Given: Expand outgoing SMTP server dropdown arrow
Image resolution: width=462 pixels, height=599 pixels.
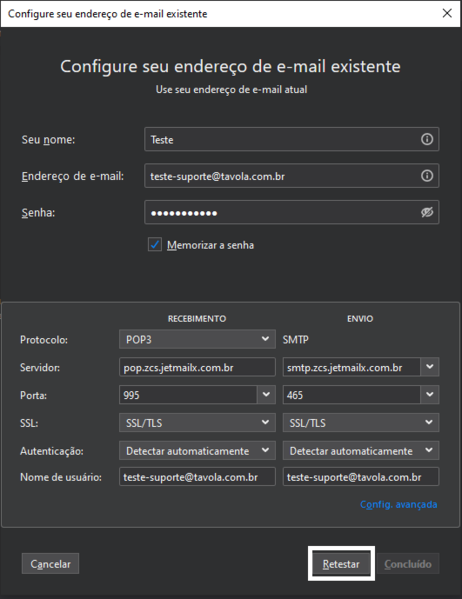Looking at the screenshot, I should pos(430,367).
